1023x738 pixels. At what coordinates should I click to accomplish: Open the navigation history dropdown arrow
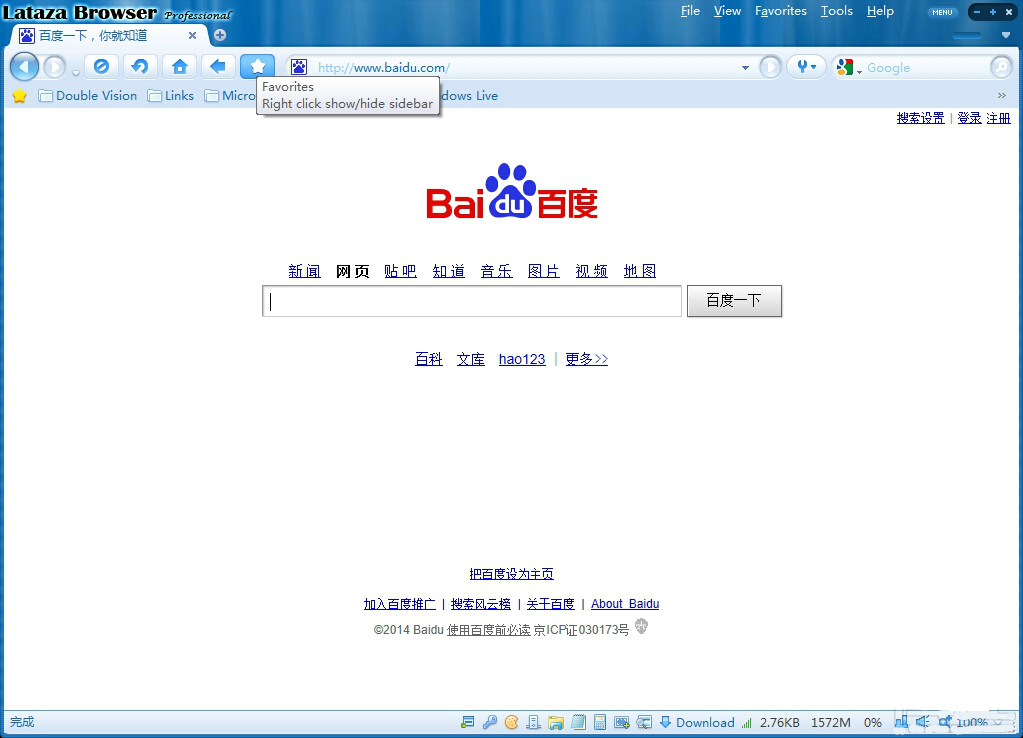(x=76, y=72)
